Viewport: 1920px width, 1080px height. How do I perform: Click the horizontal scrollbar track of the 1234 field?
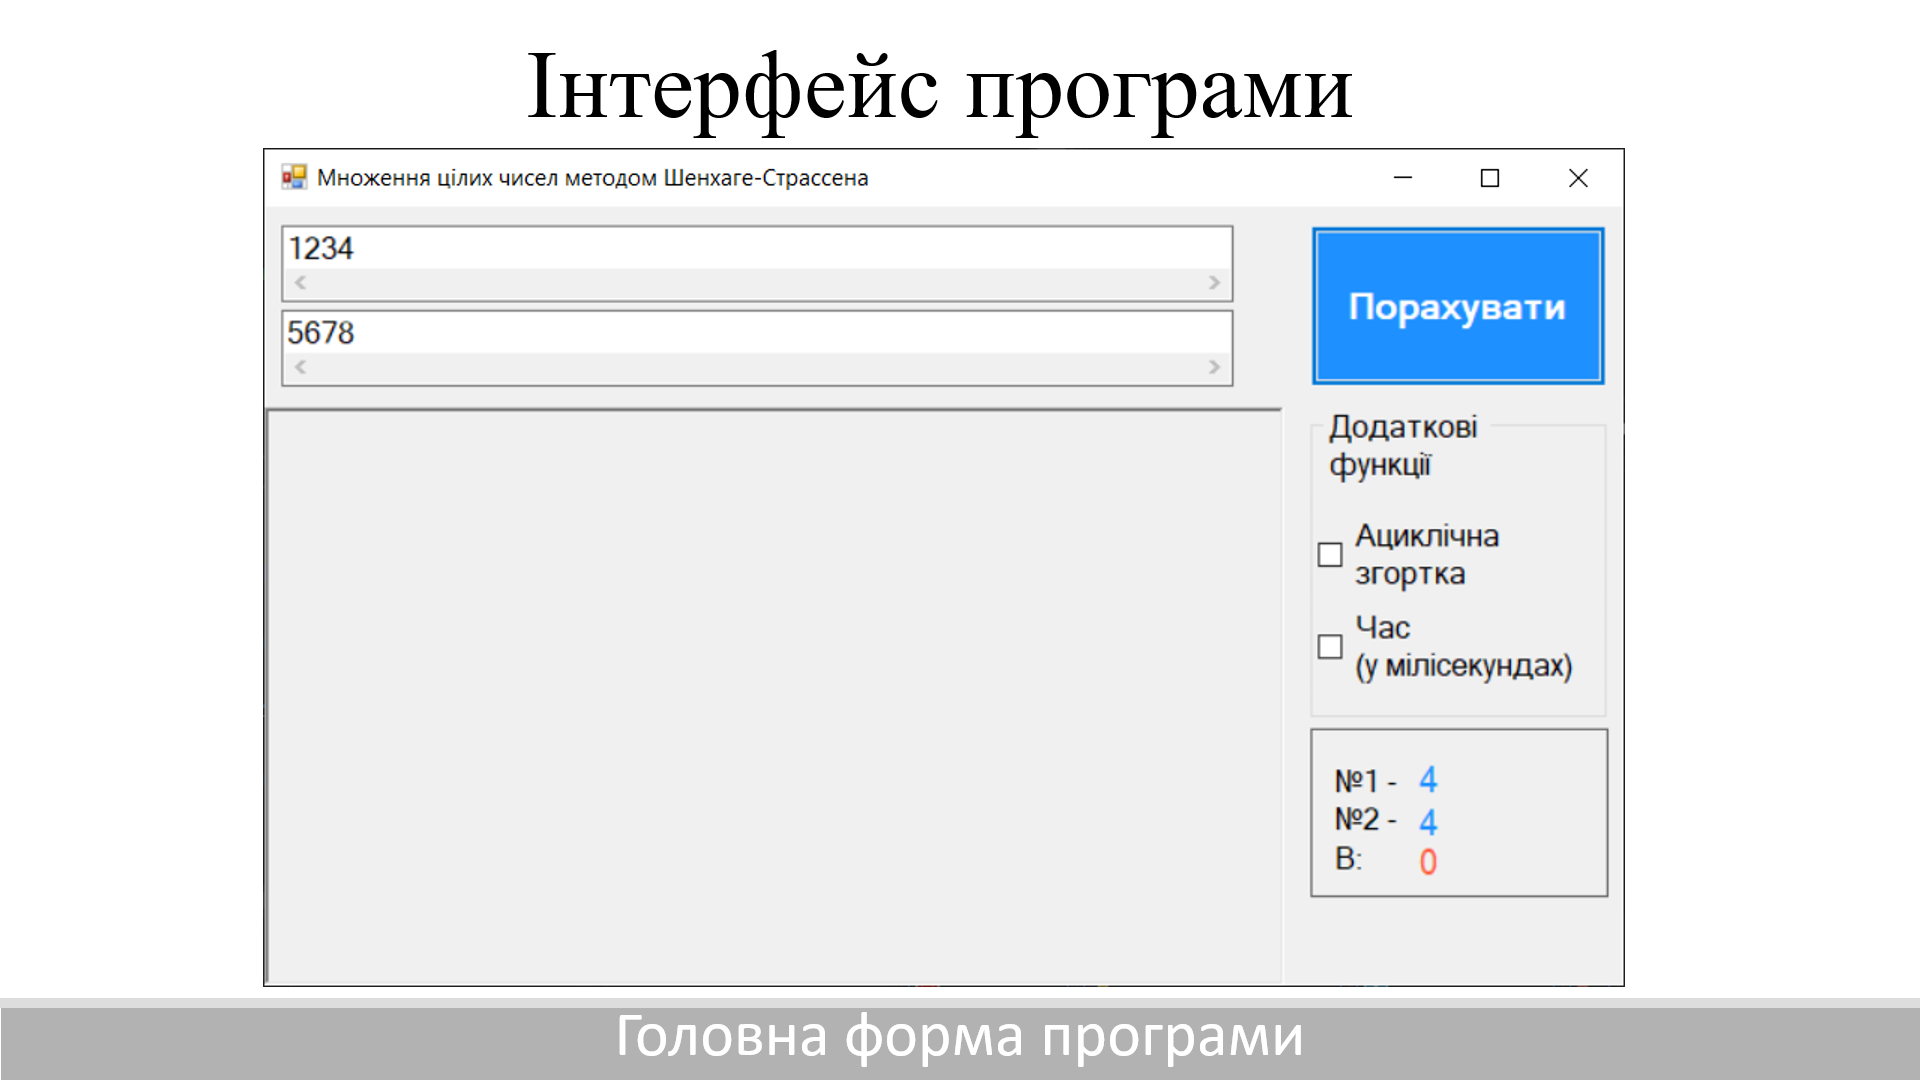click(756, 283)
